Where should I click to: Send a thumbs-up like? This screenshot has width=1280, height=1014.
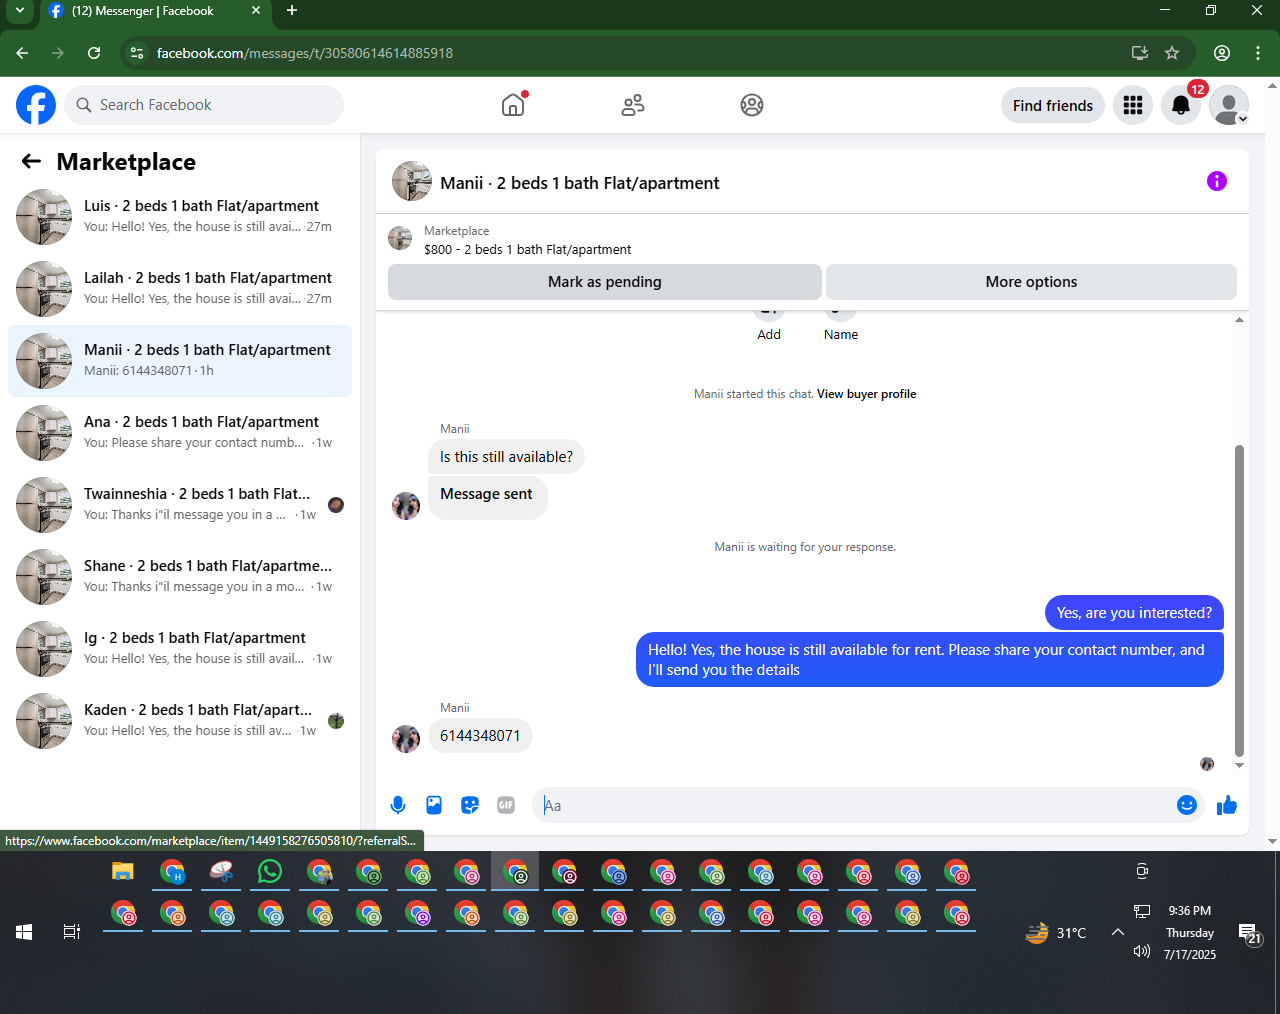[x=1227, y=805]
